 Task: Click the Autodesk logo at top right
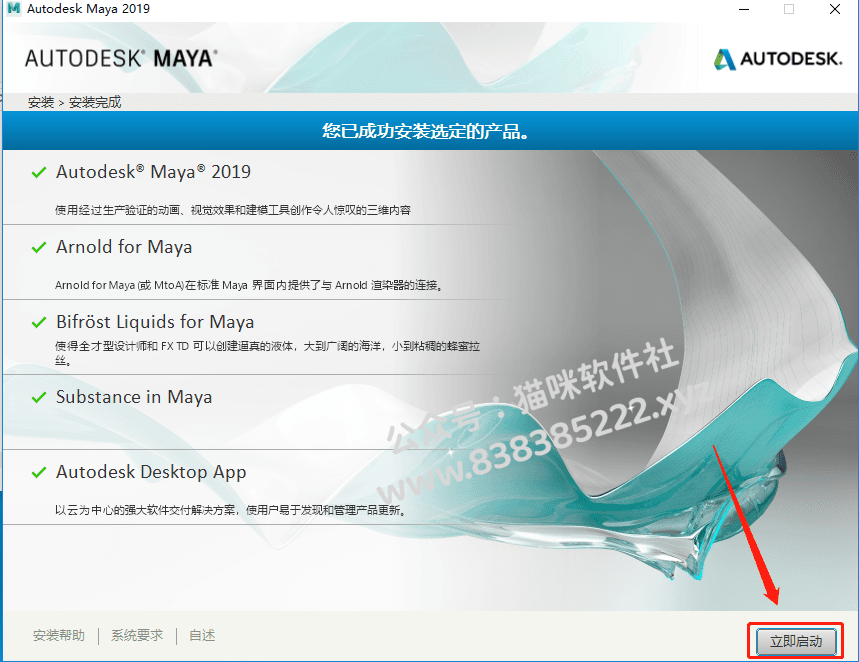coord(777,59)
